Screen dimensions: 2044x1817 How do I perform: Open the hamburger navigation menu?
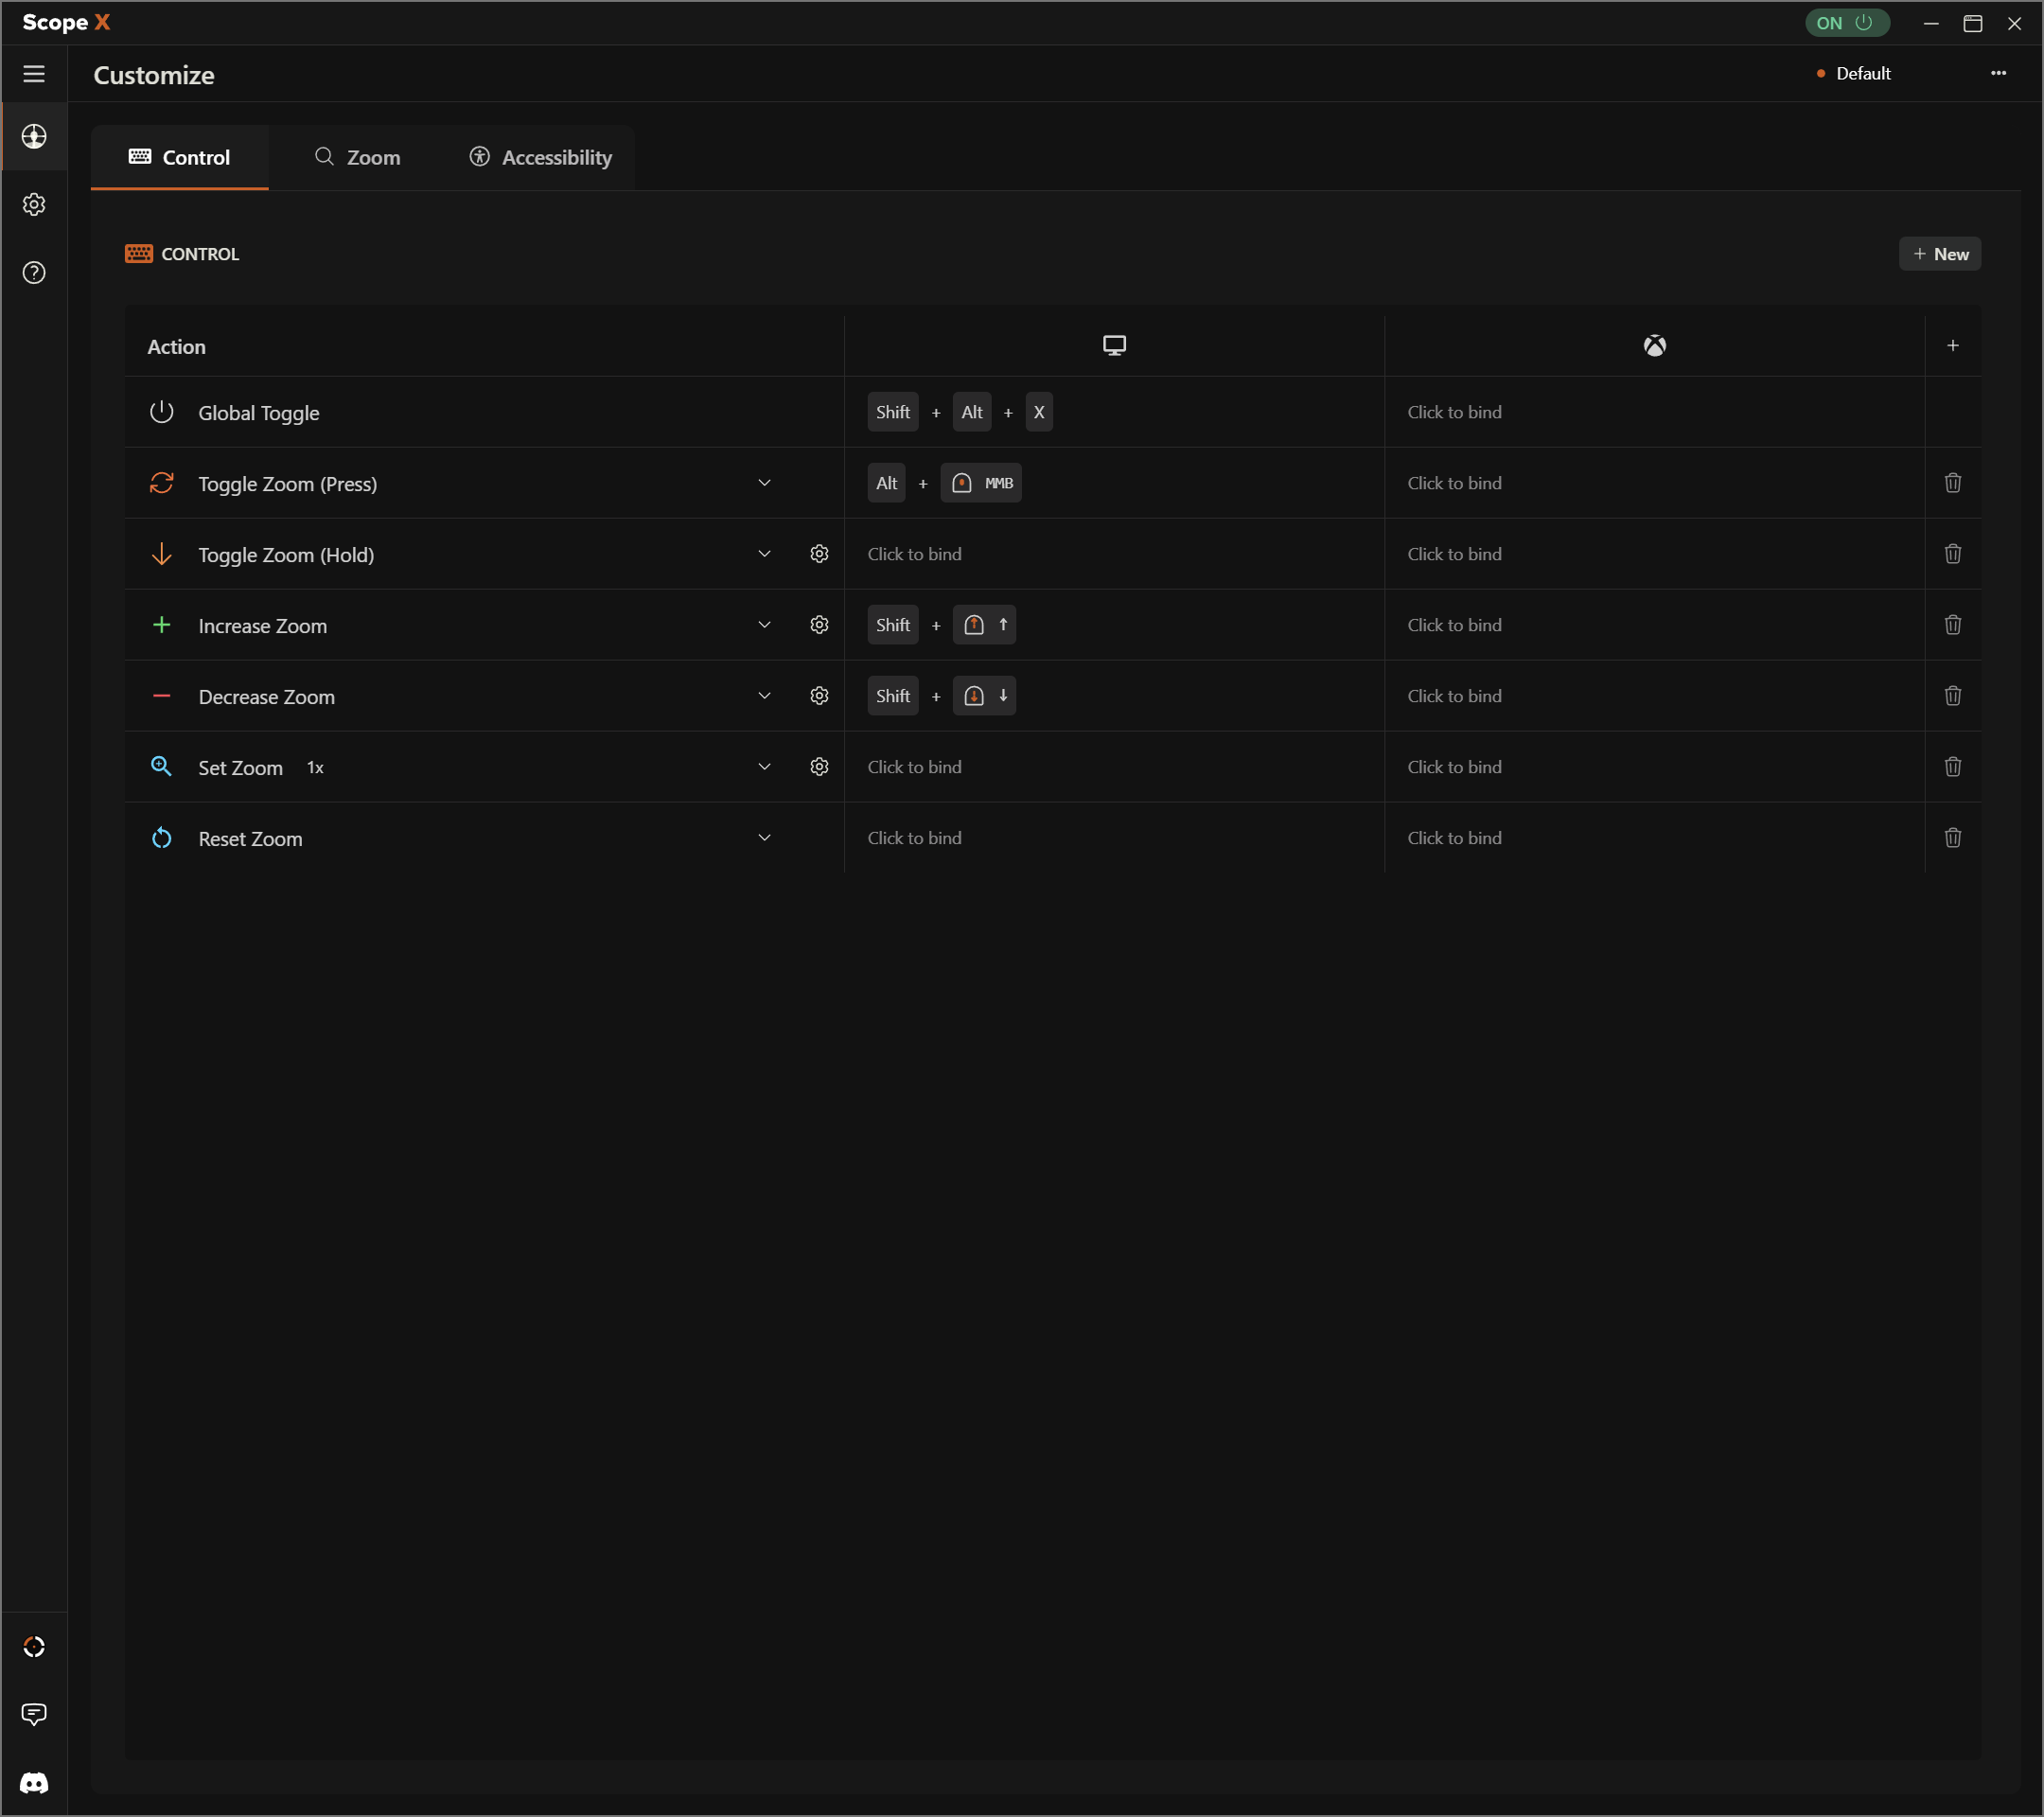pyautogui.click(x=34, y=74)
